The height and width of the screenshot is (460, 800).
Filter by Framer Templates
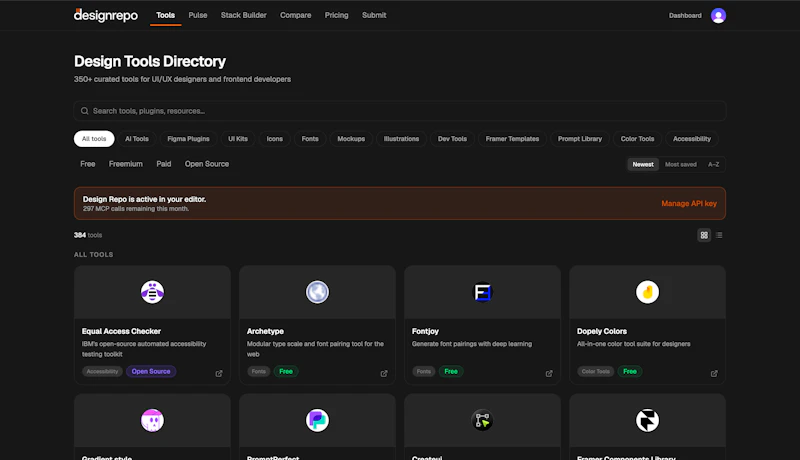click(512, 139)
